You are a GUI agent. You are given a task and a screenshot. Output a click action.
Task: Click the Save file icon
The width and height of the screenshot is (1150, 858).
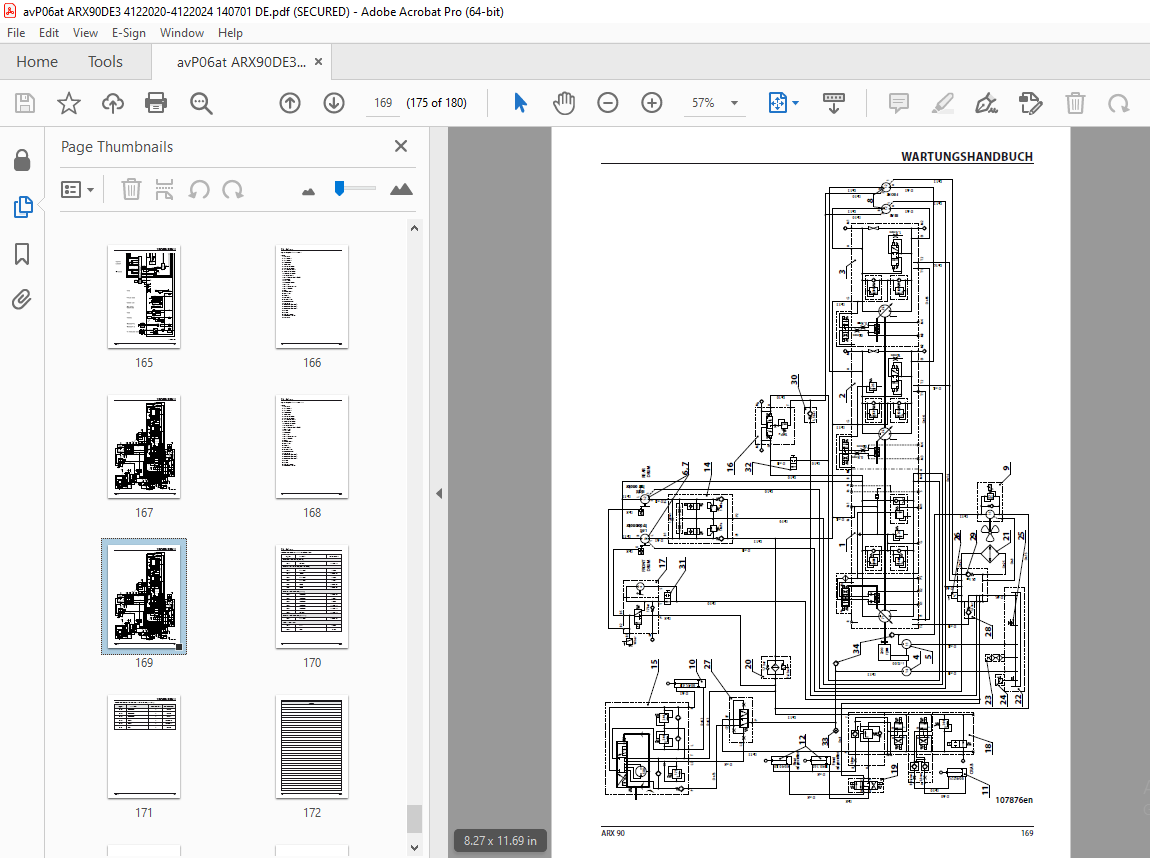25,103
